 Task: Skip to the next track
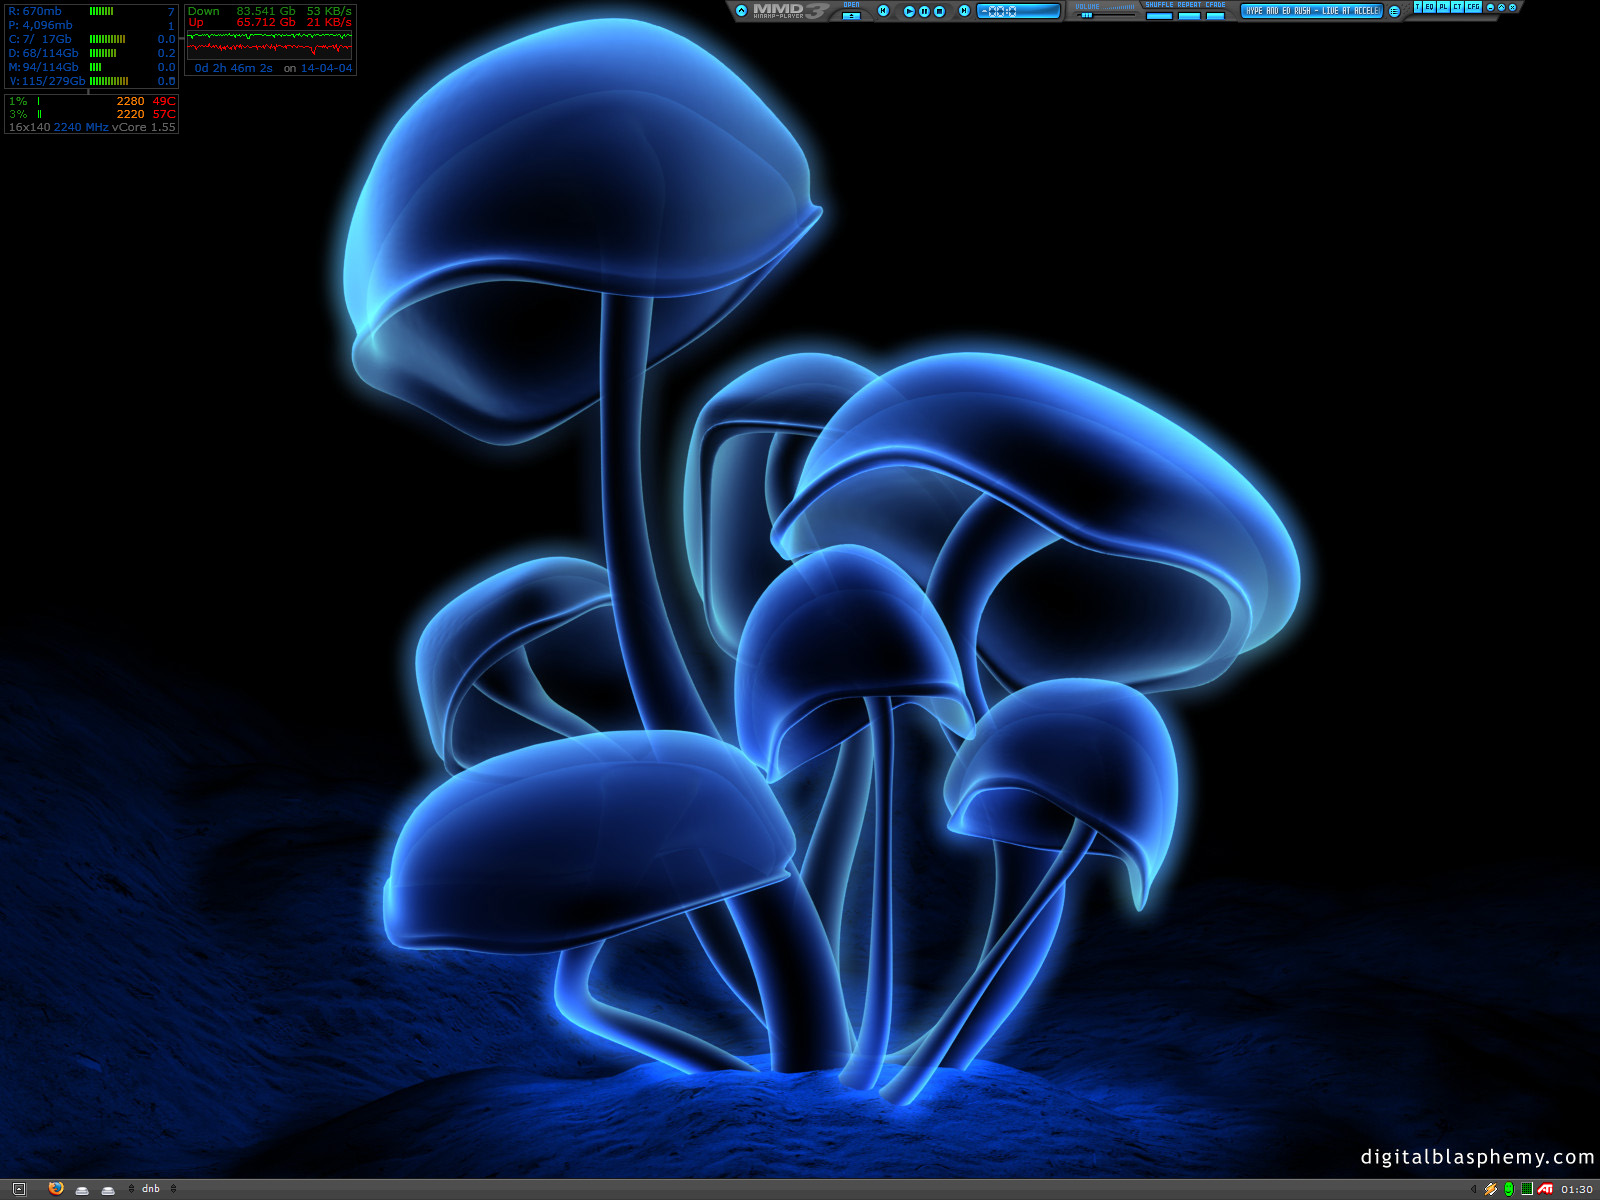tap(964, 11)
